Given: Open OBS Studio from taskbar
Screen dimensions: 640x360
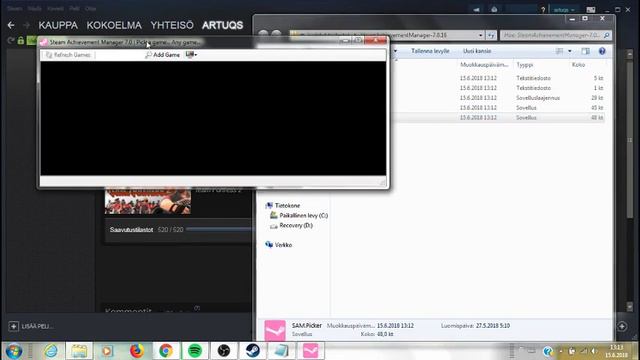Looking at the screenshot, I should (224, 351).
